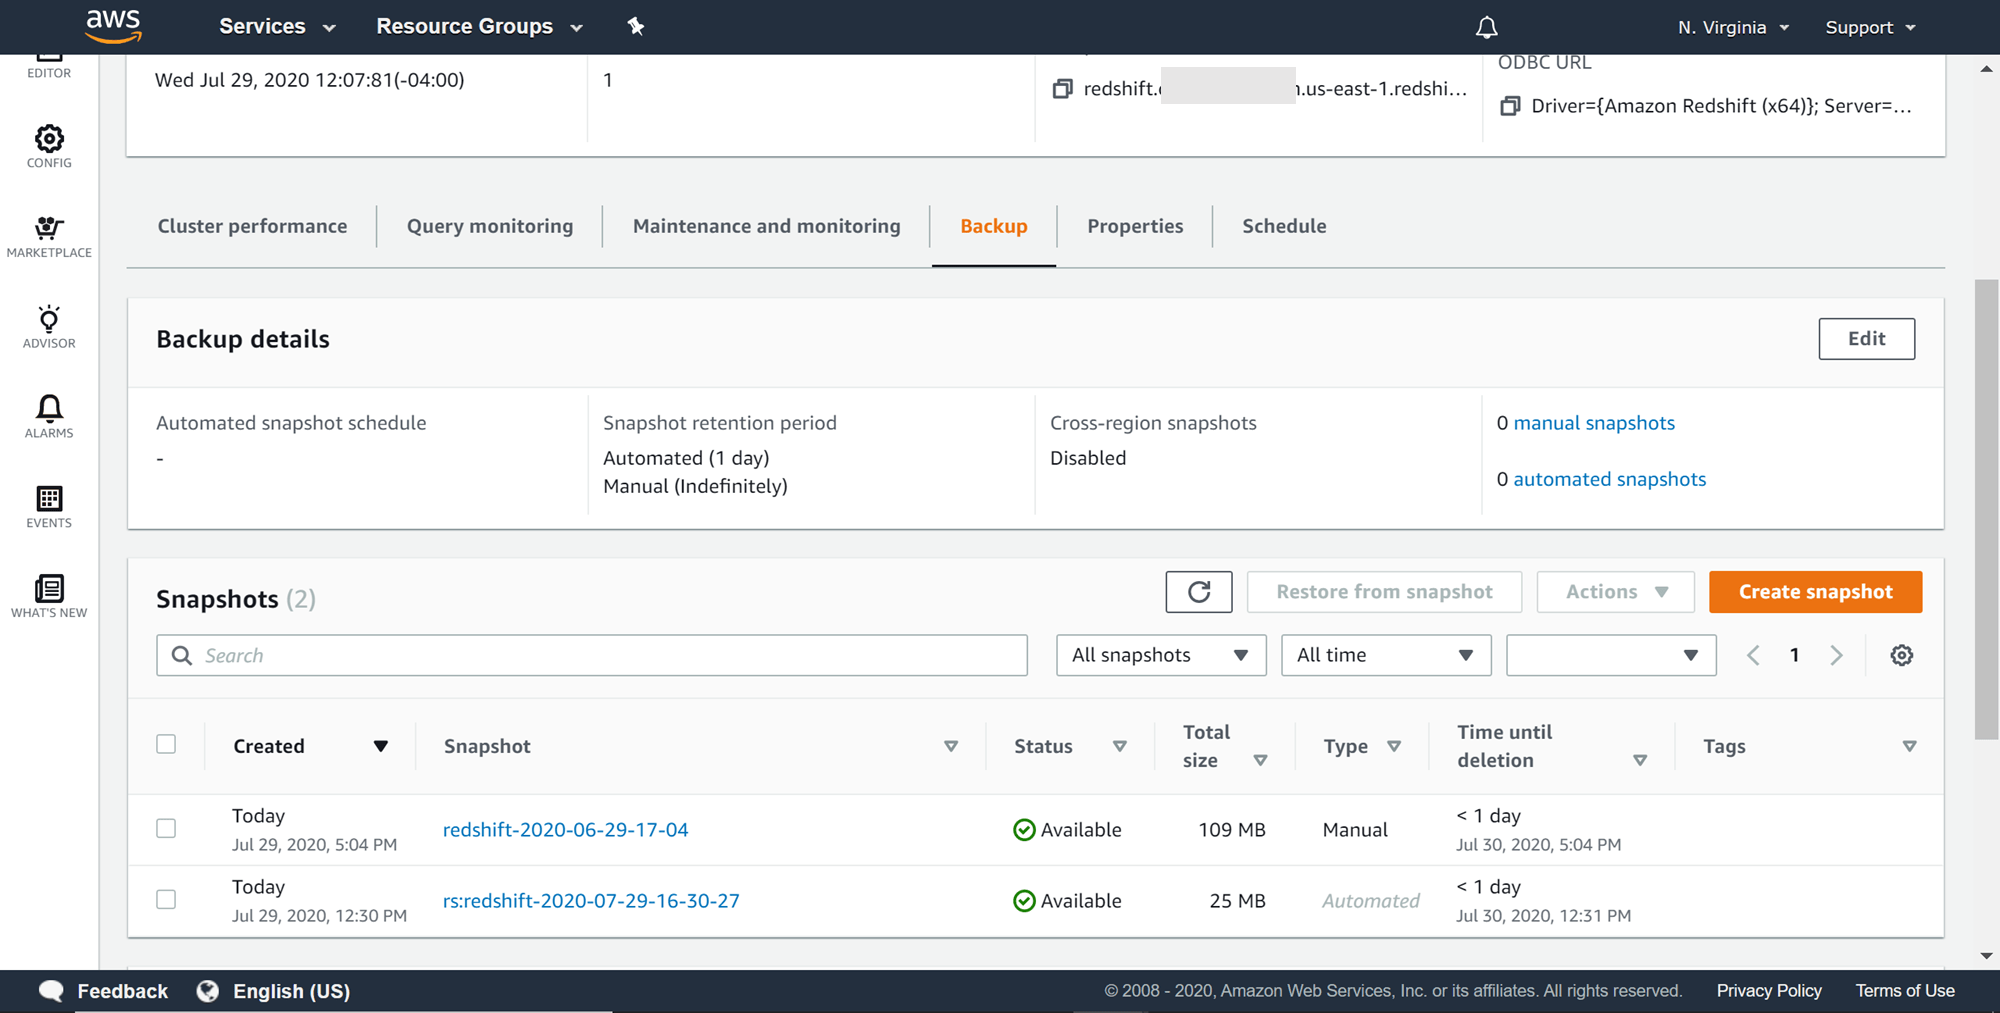Refresh the Snapshots list

point(1198,591)
